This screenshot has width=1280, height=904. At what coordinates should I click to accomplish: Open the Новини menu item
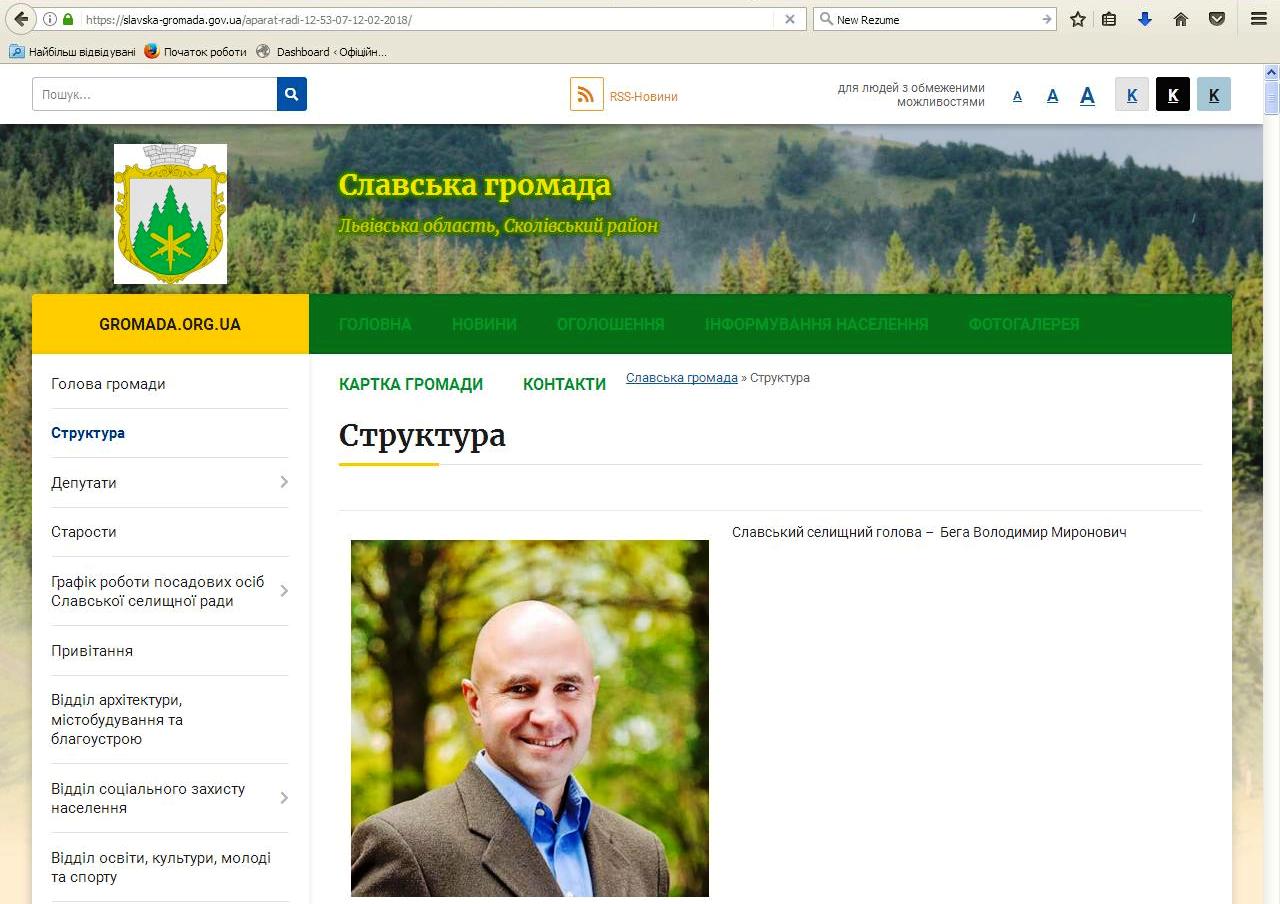coord(484,324)
